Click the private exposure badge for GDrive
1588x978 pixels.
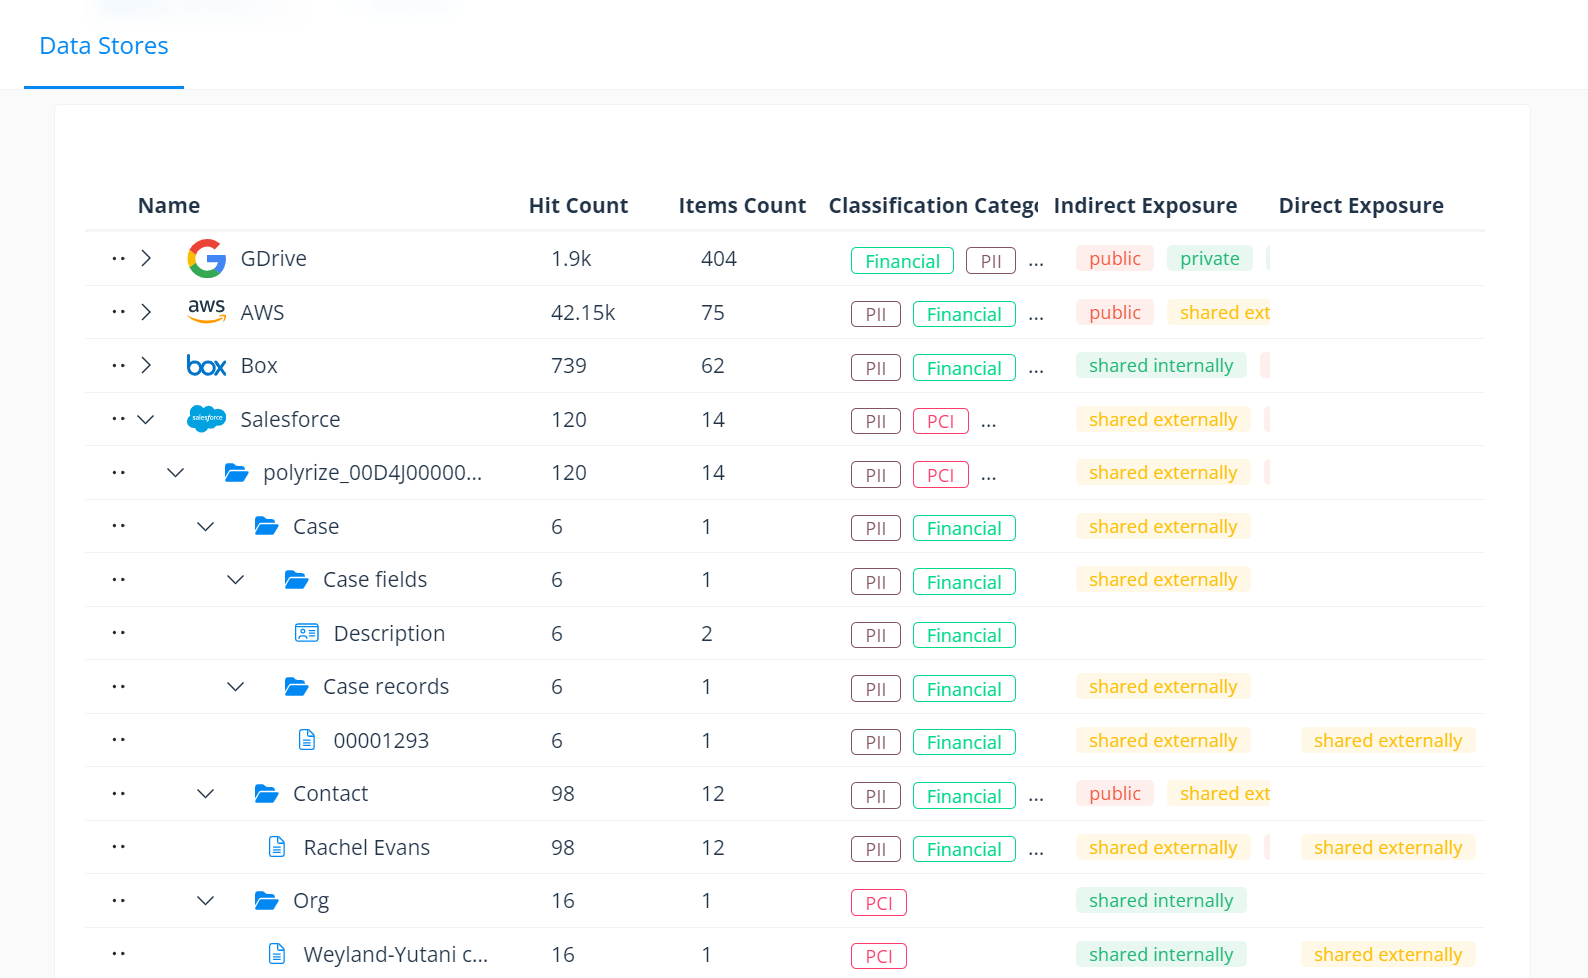[1210, 258]
